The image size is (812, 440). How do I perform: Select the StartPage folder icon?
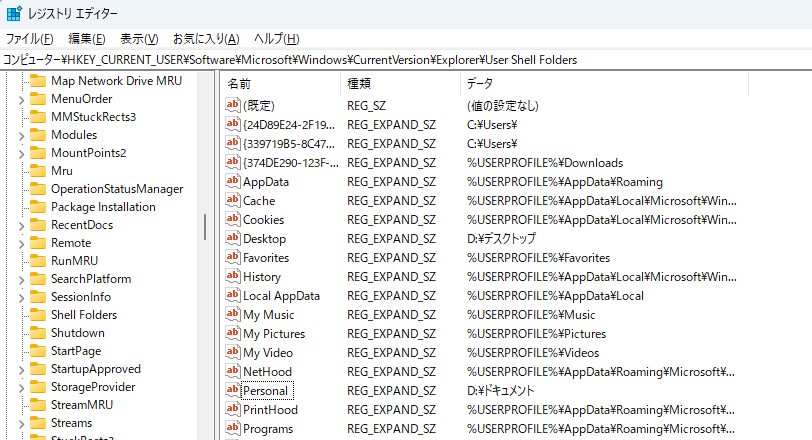point(38,351)
